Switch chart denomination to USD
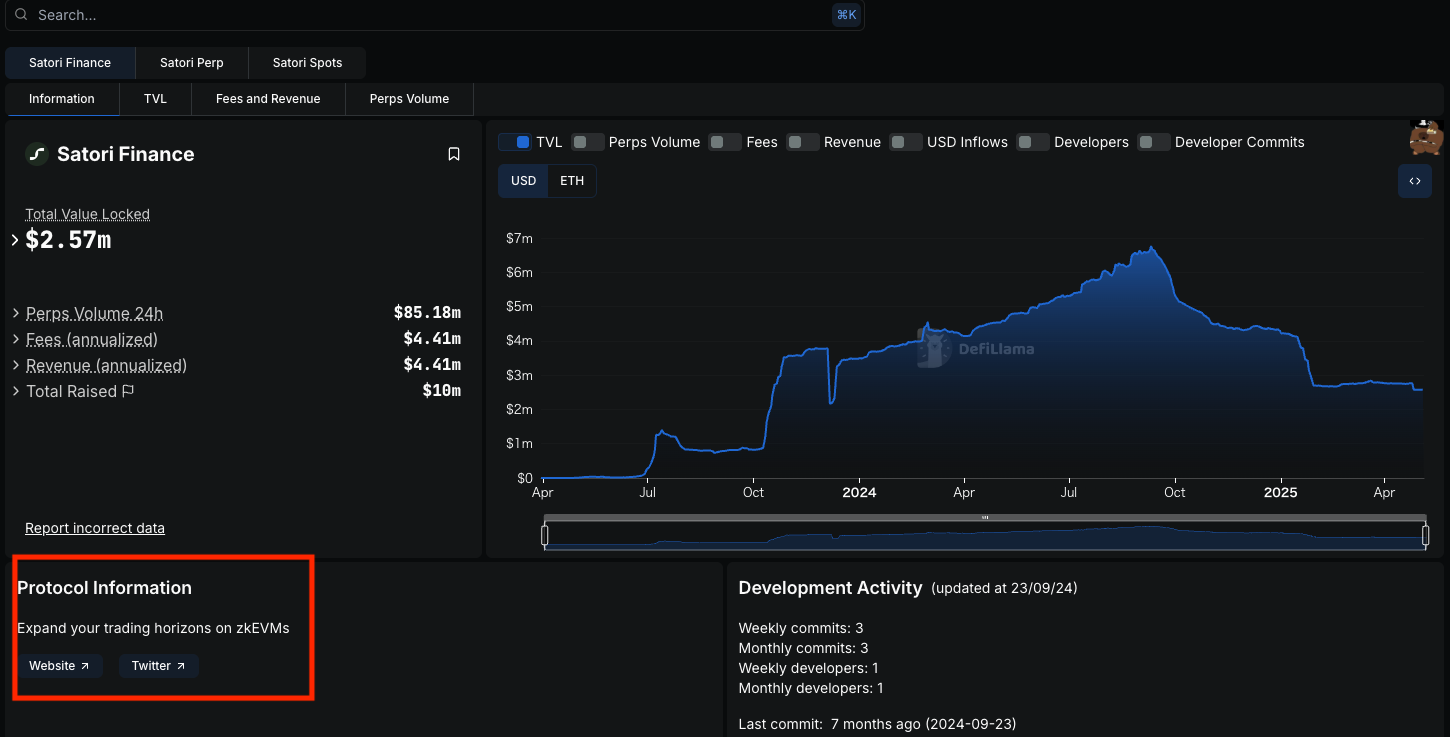 pyautogui.click(x=523, y=181)
